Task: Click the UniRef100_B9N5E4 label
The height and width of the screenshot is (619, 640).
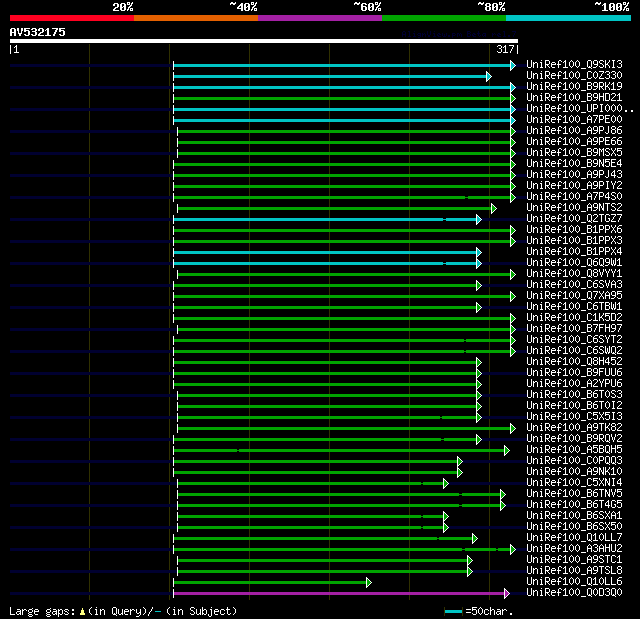Action: (x=574, y=164)
